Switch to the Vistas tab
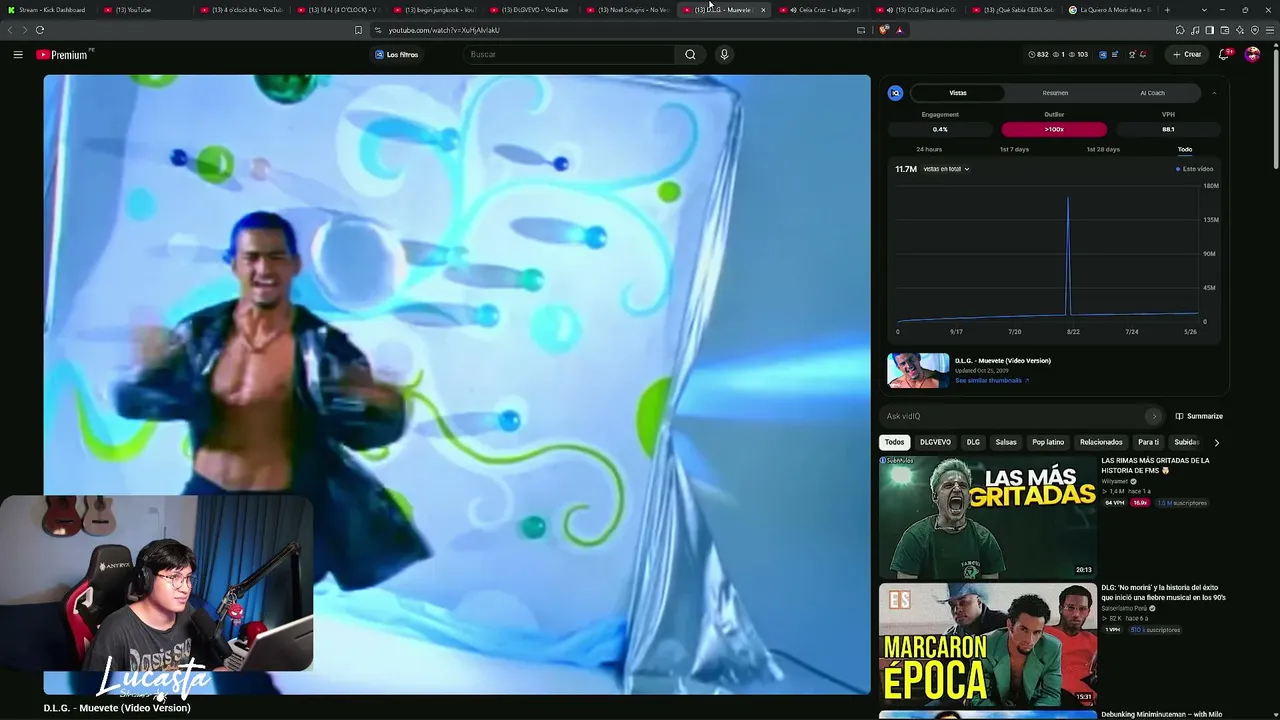1280x720 pixels. click(958, 93)
